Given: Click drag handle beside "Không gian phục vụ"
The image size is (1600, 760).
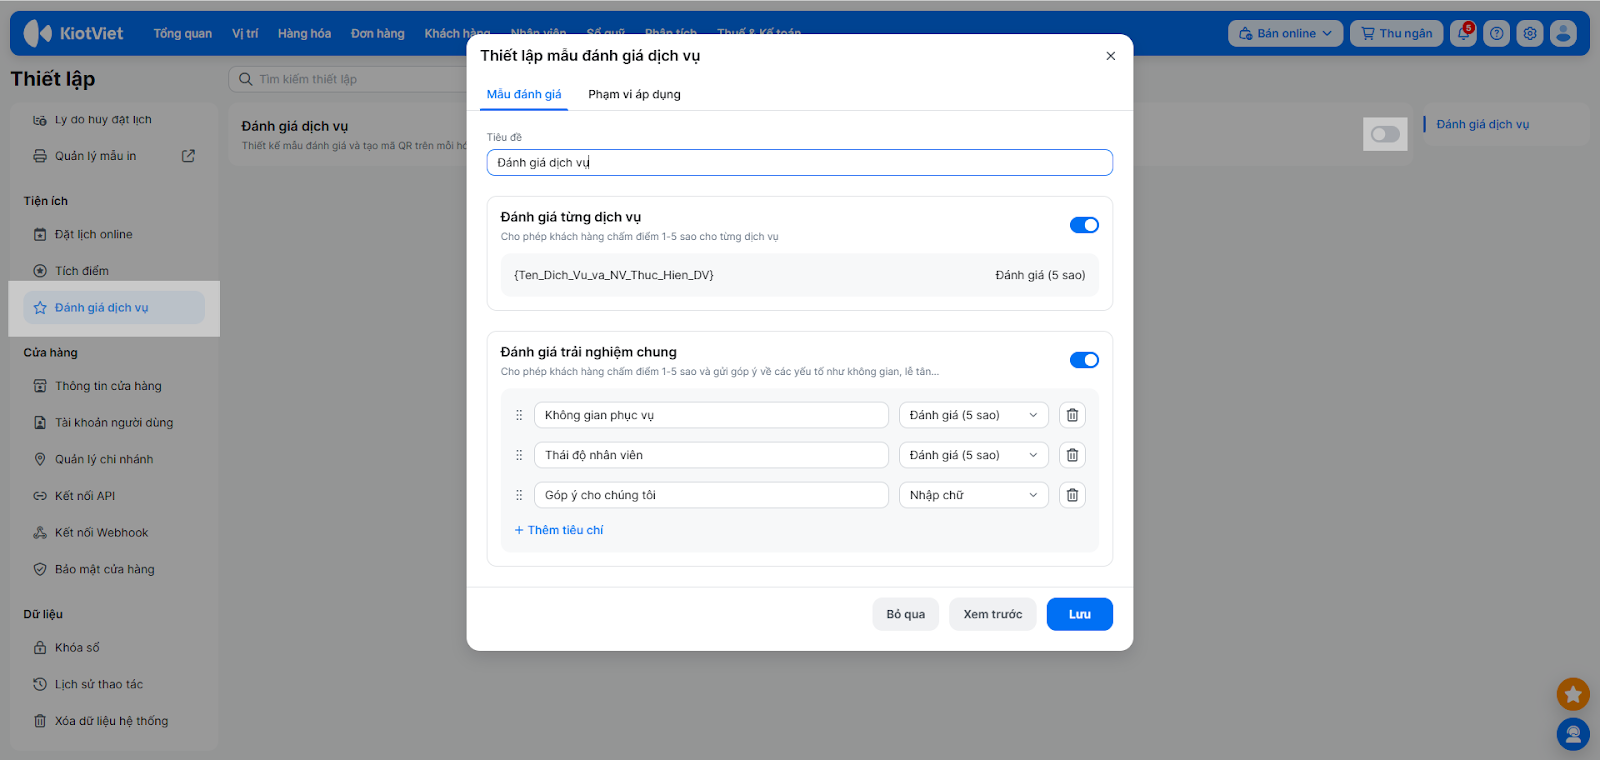Looking at the screenshot, I should coord(519,415).
